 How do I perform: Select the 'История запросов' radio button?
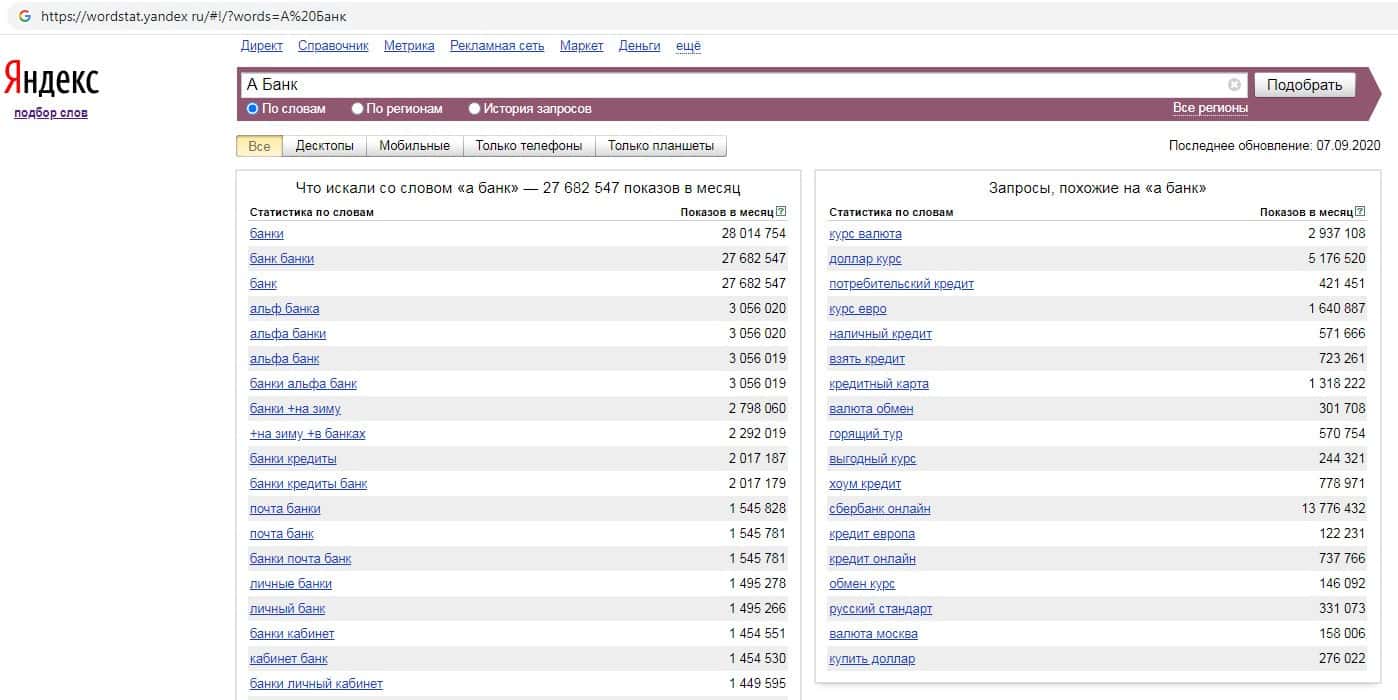tap(475, 108)
